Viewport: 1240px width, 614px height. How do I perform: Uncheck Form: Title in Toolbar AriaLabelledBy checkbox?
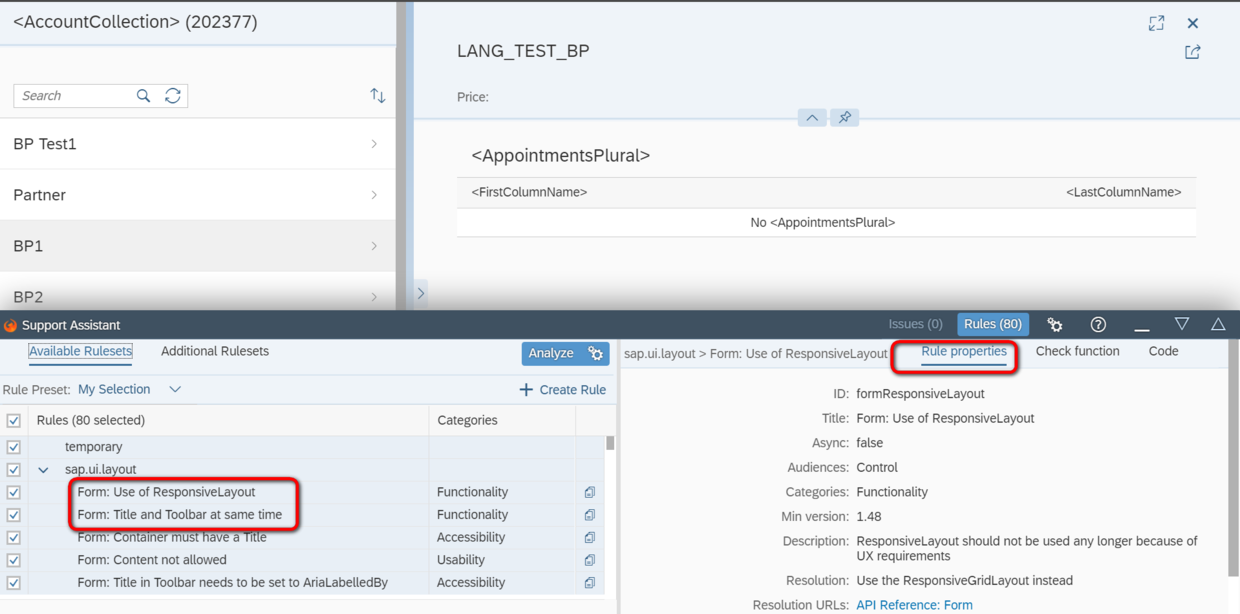pyautogui.click(x=14, y=583)
